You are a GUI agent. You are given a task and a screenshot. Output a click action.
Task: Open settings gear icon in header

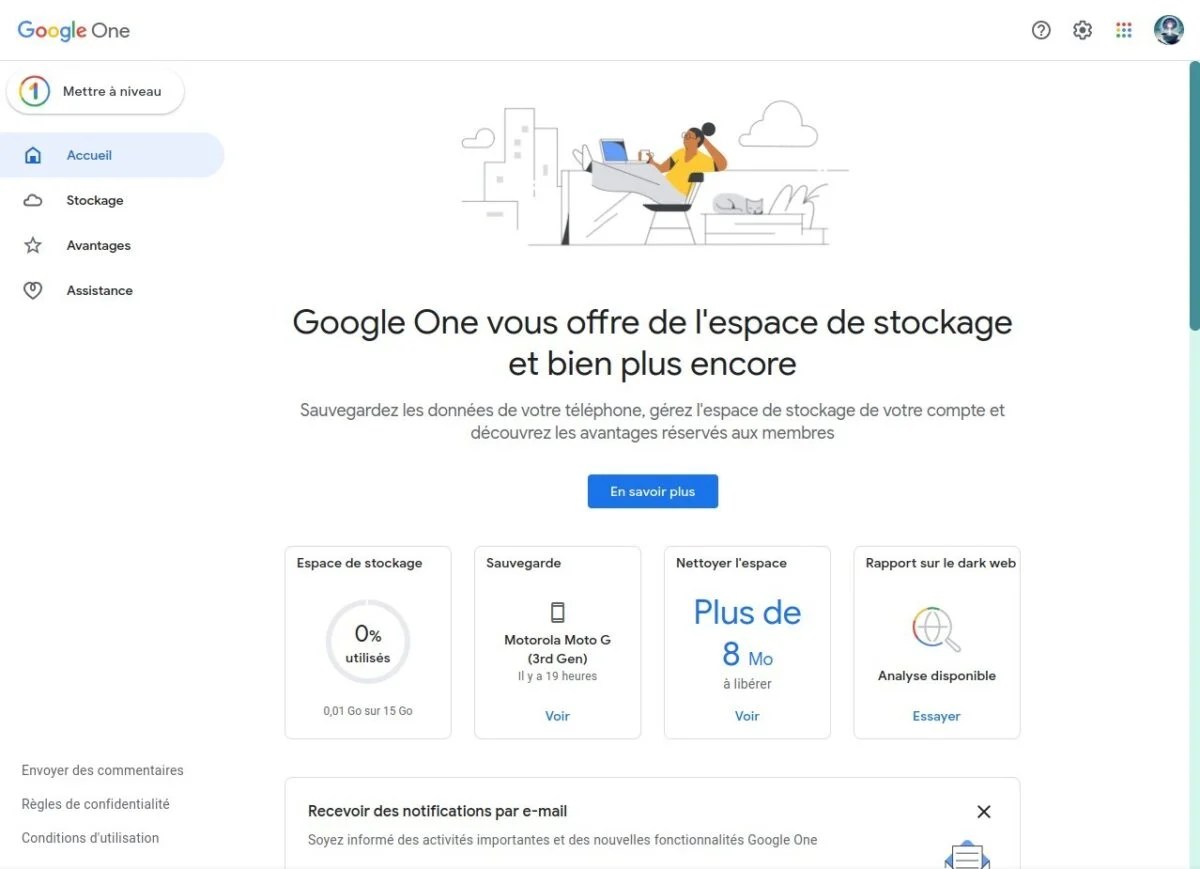click(1082, 30)
